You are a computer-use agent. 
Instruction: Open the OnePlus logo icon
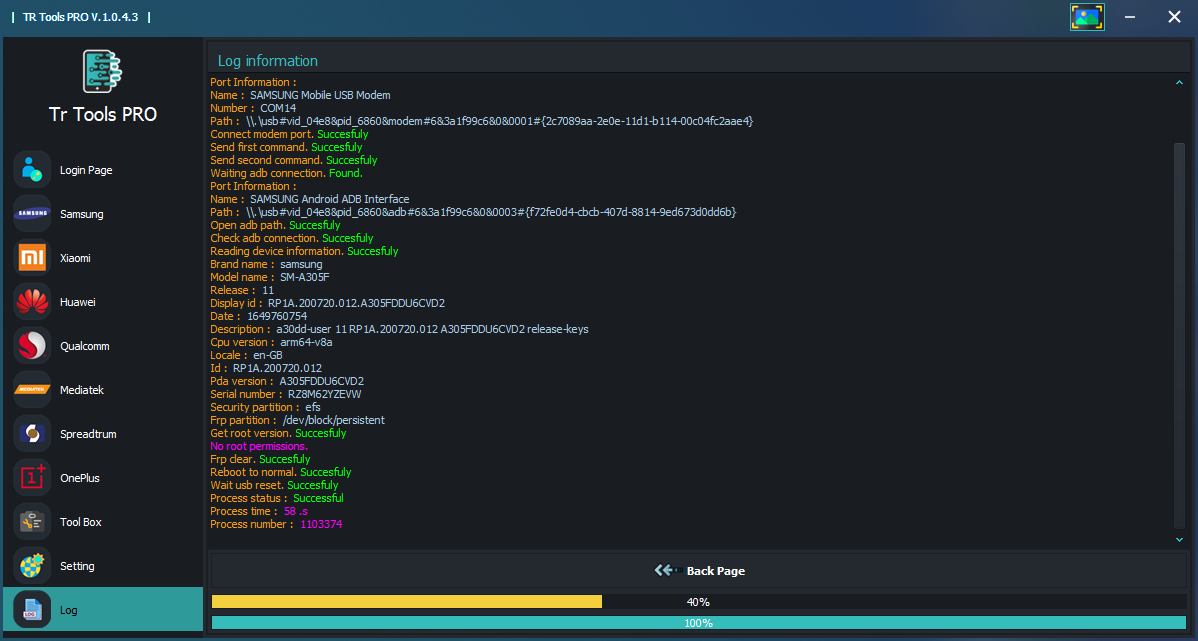coord(32,478)
